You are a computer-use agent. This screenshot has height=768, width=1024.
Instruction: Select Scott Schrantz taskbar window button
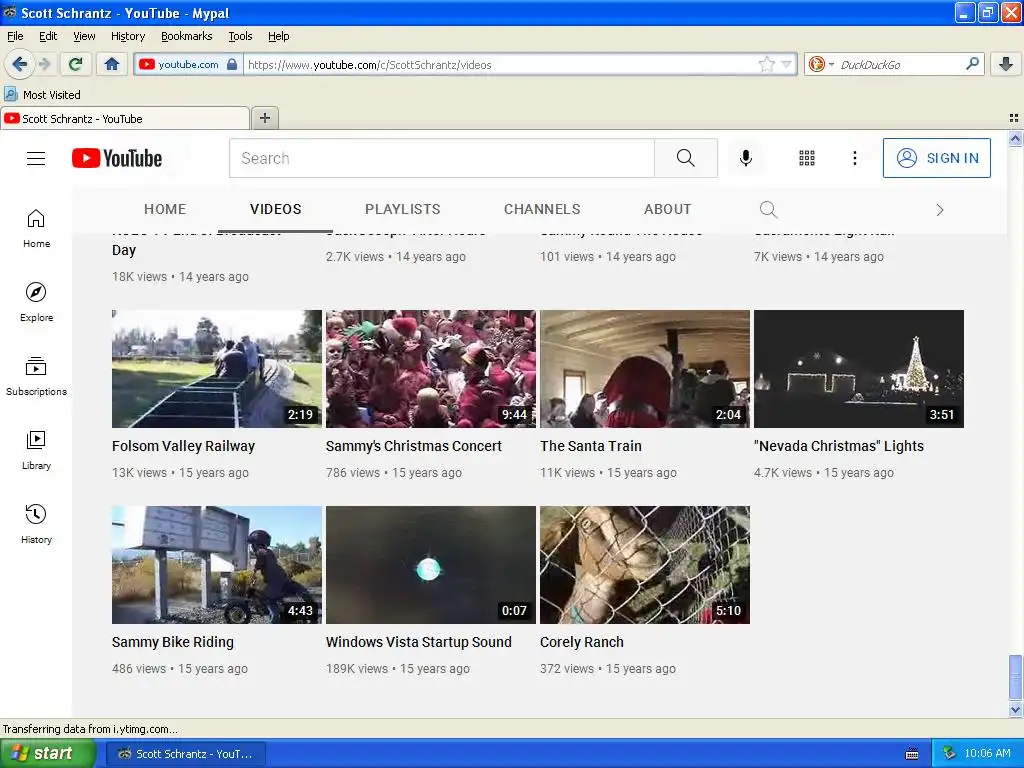coord(186,754)
